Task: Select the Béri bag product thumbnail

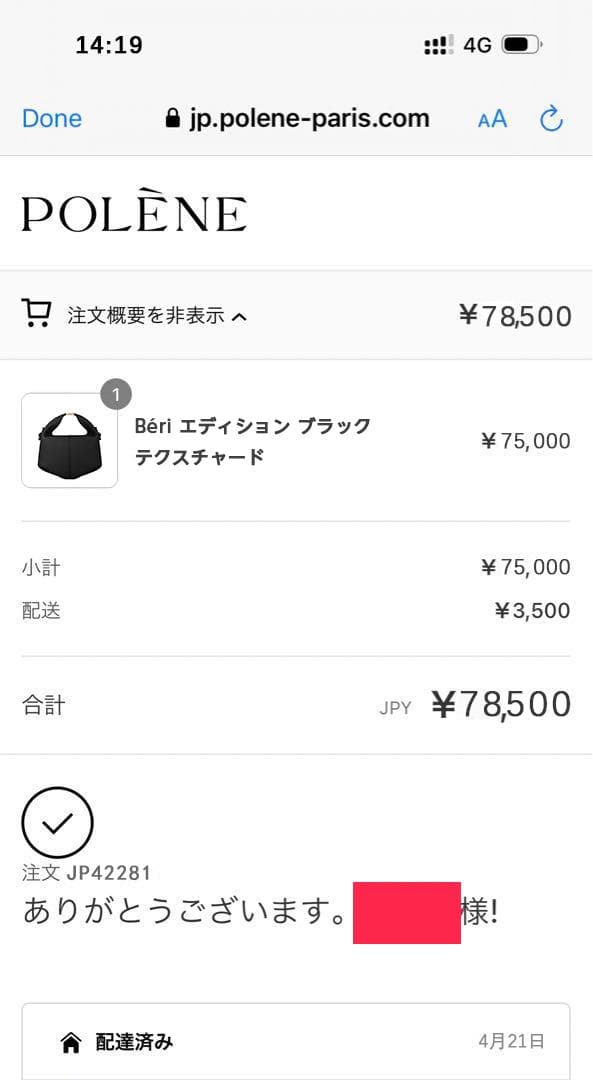Action: tap(68, 440)
